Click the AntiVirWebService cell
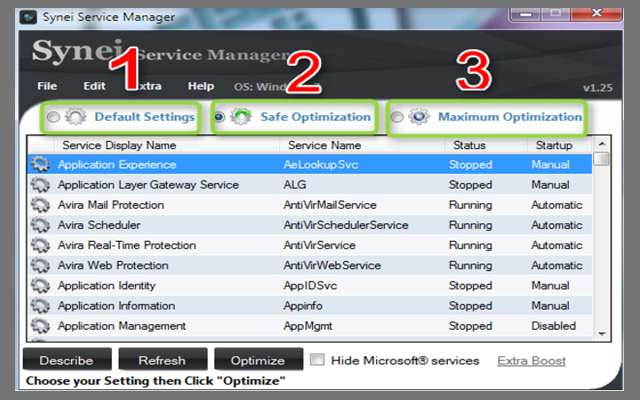 click(332, 266)
